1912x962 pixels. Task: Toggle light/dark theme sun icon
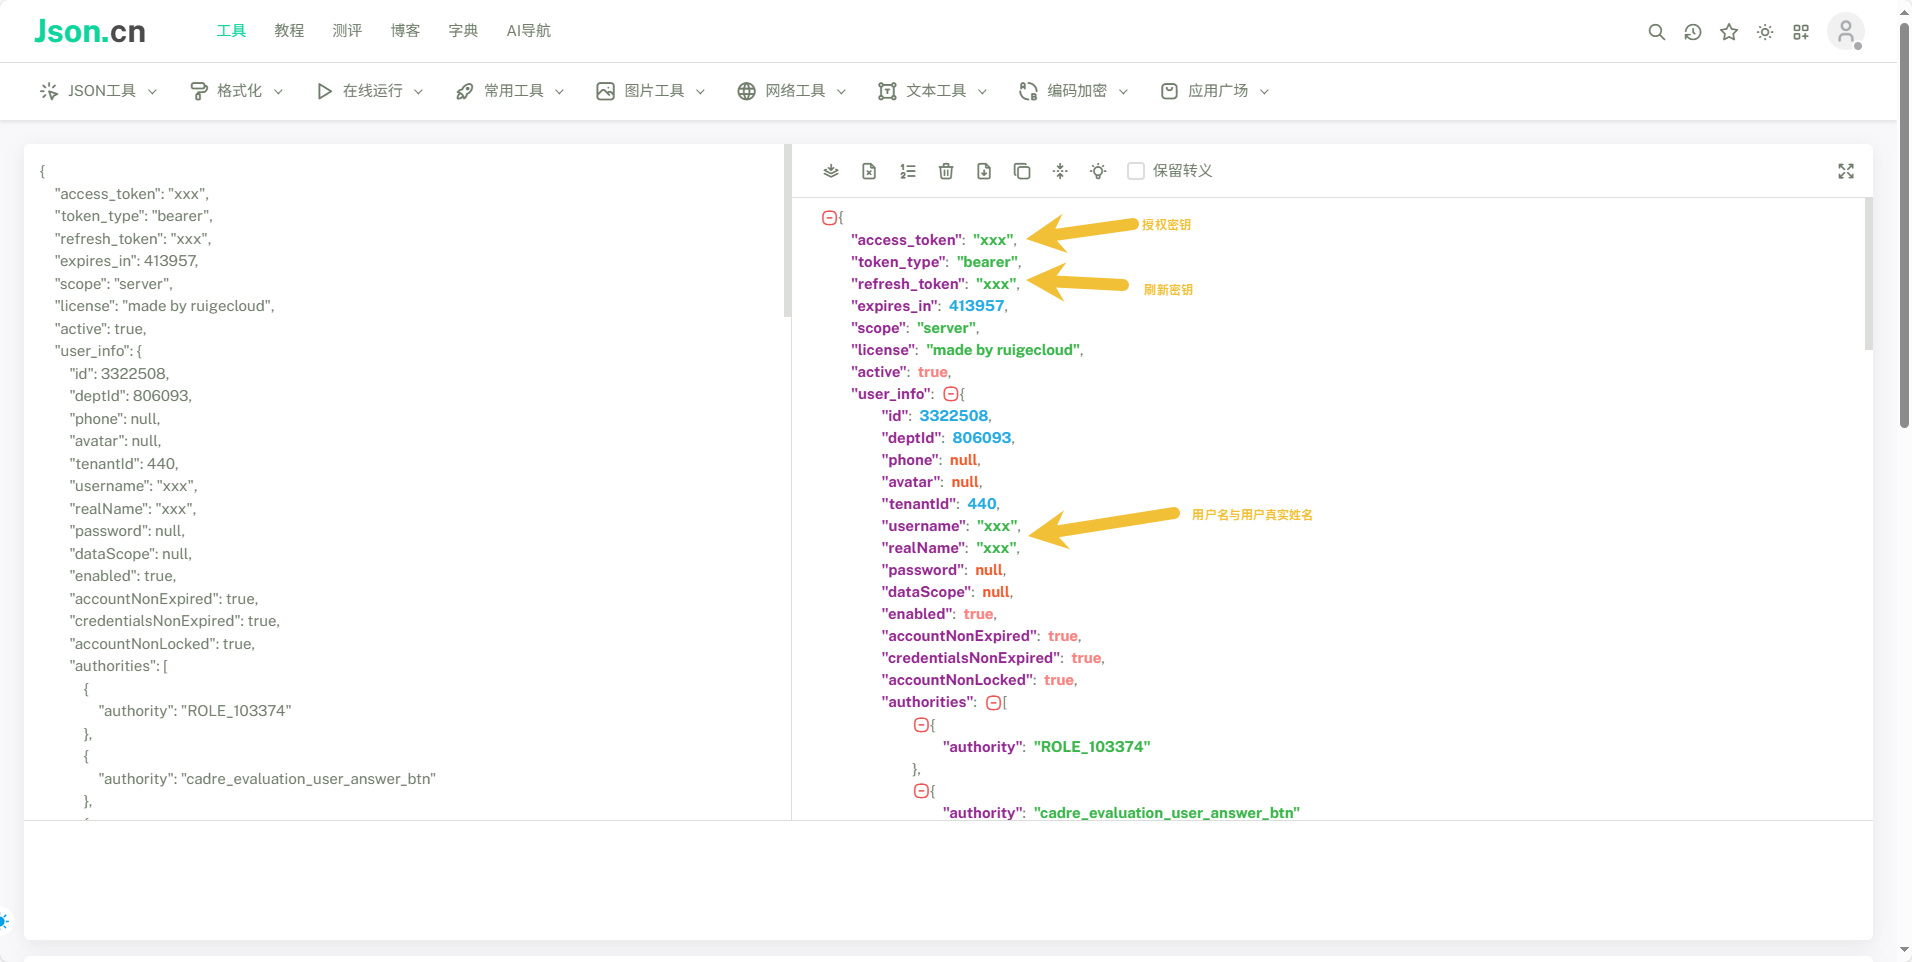coord(1765,32)
